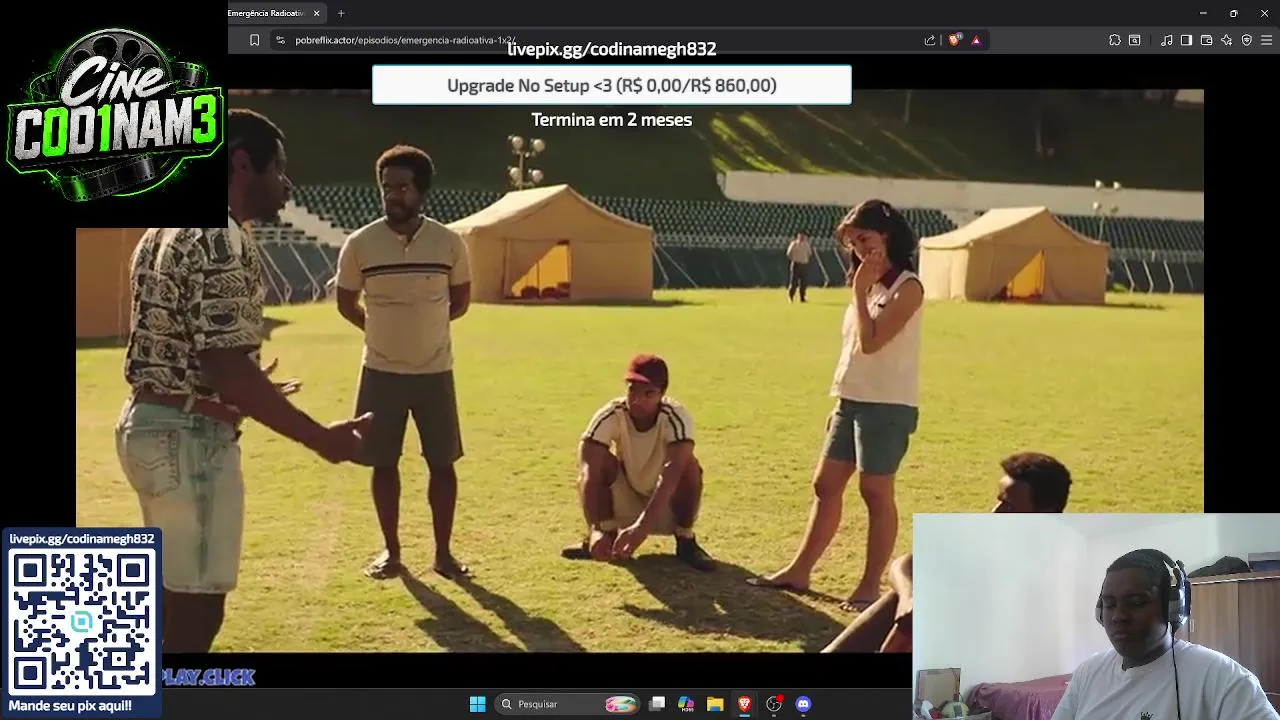The width and height of the screenshot is (1280, 720).
Task: Click the 'Termina em 2 meses' text
Action: pos(612,119)
